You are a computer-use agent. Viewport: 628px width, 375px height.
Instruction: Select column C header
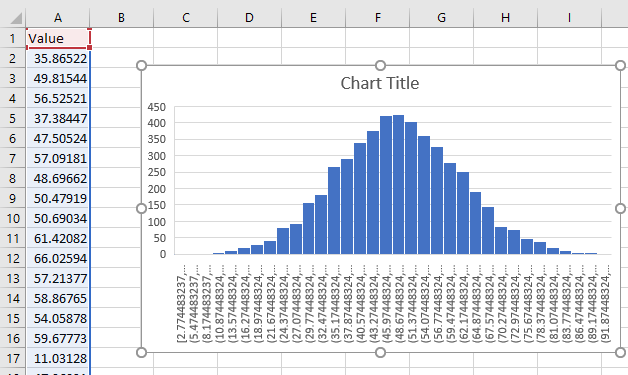(x=185, y=18)
